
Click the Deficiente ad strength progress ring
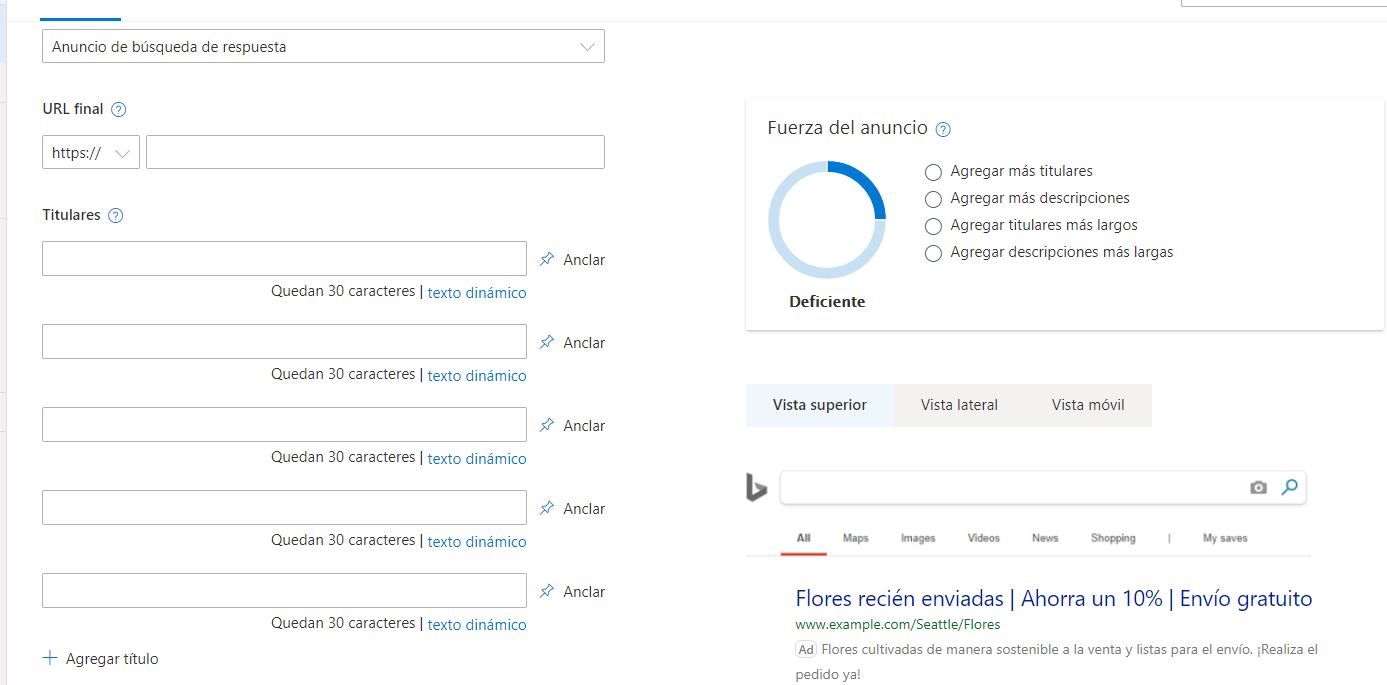click(x=827, y=218)
